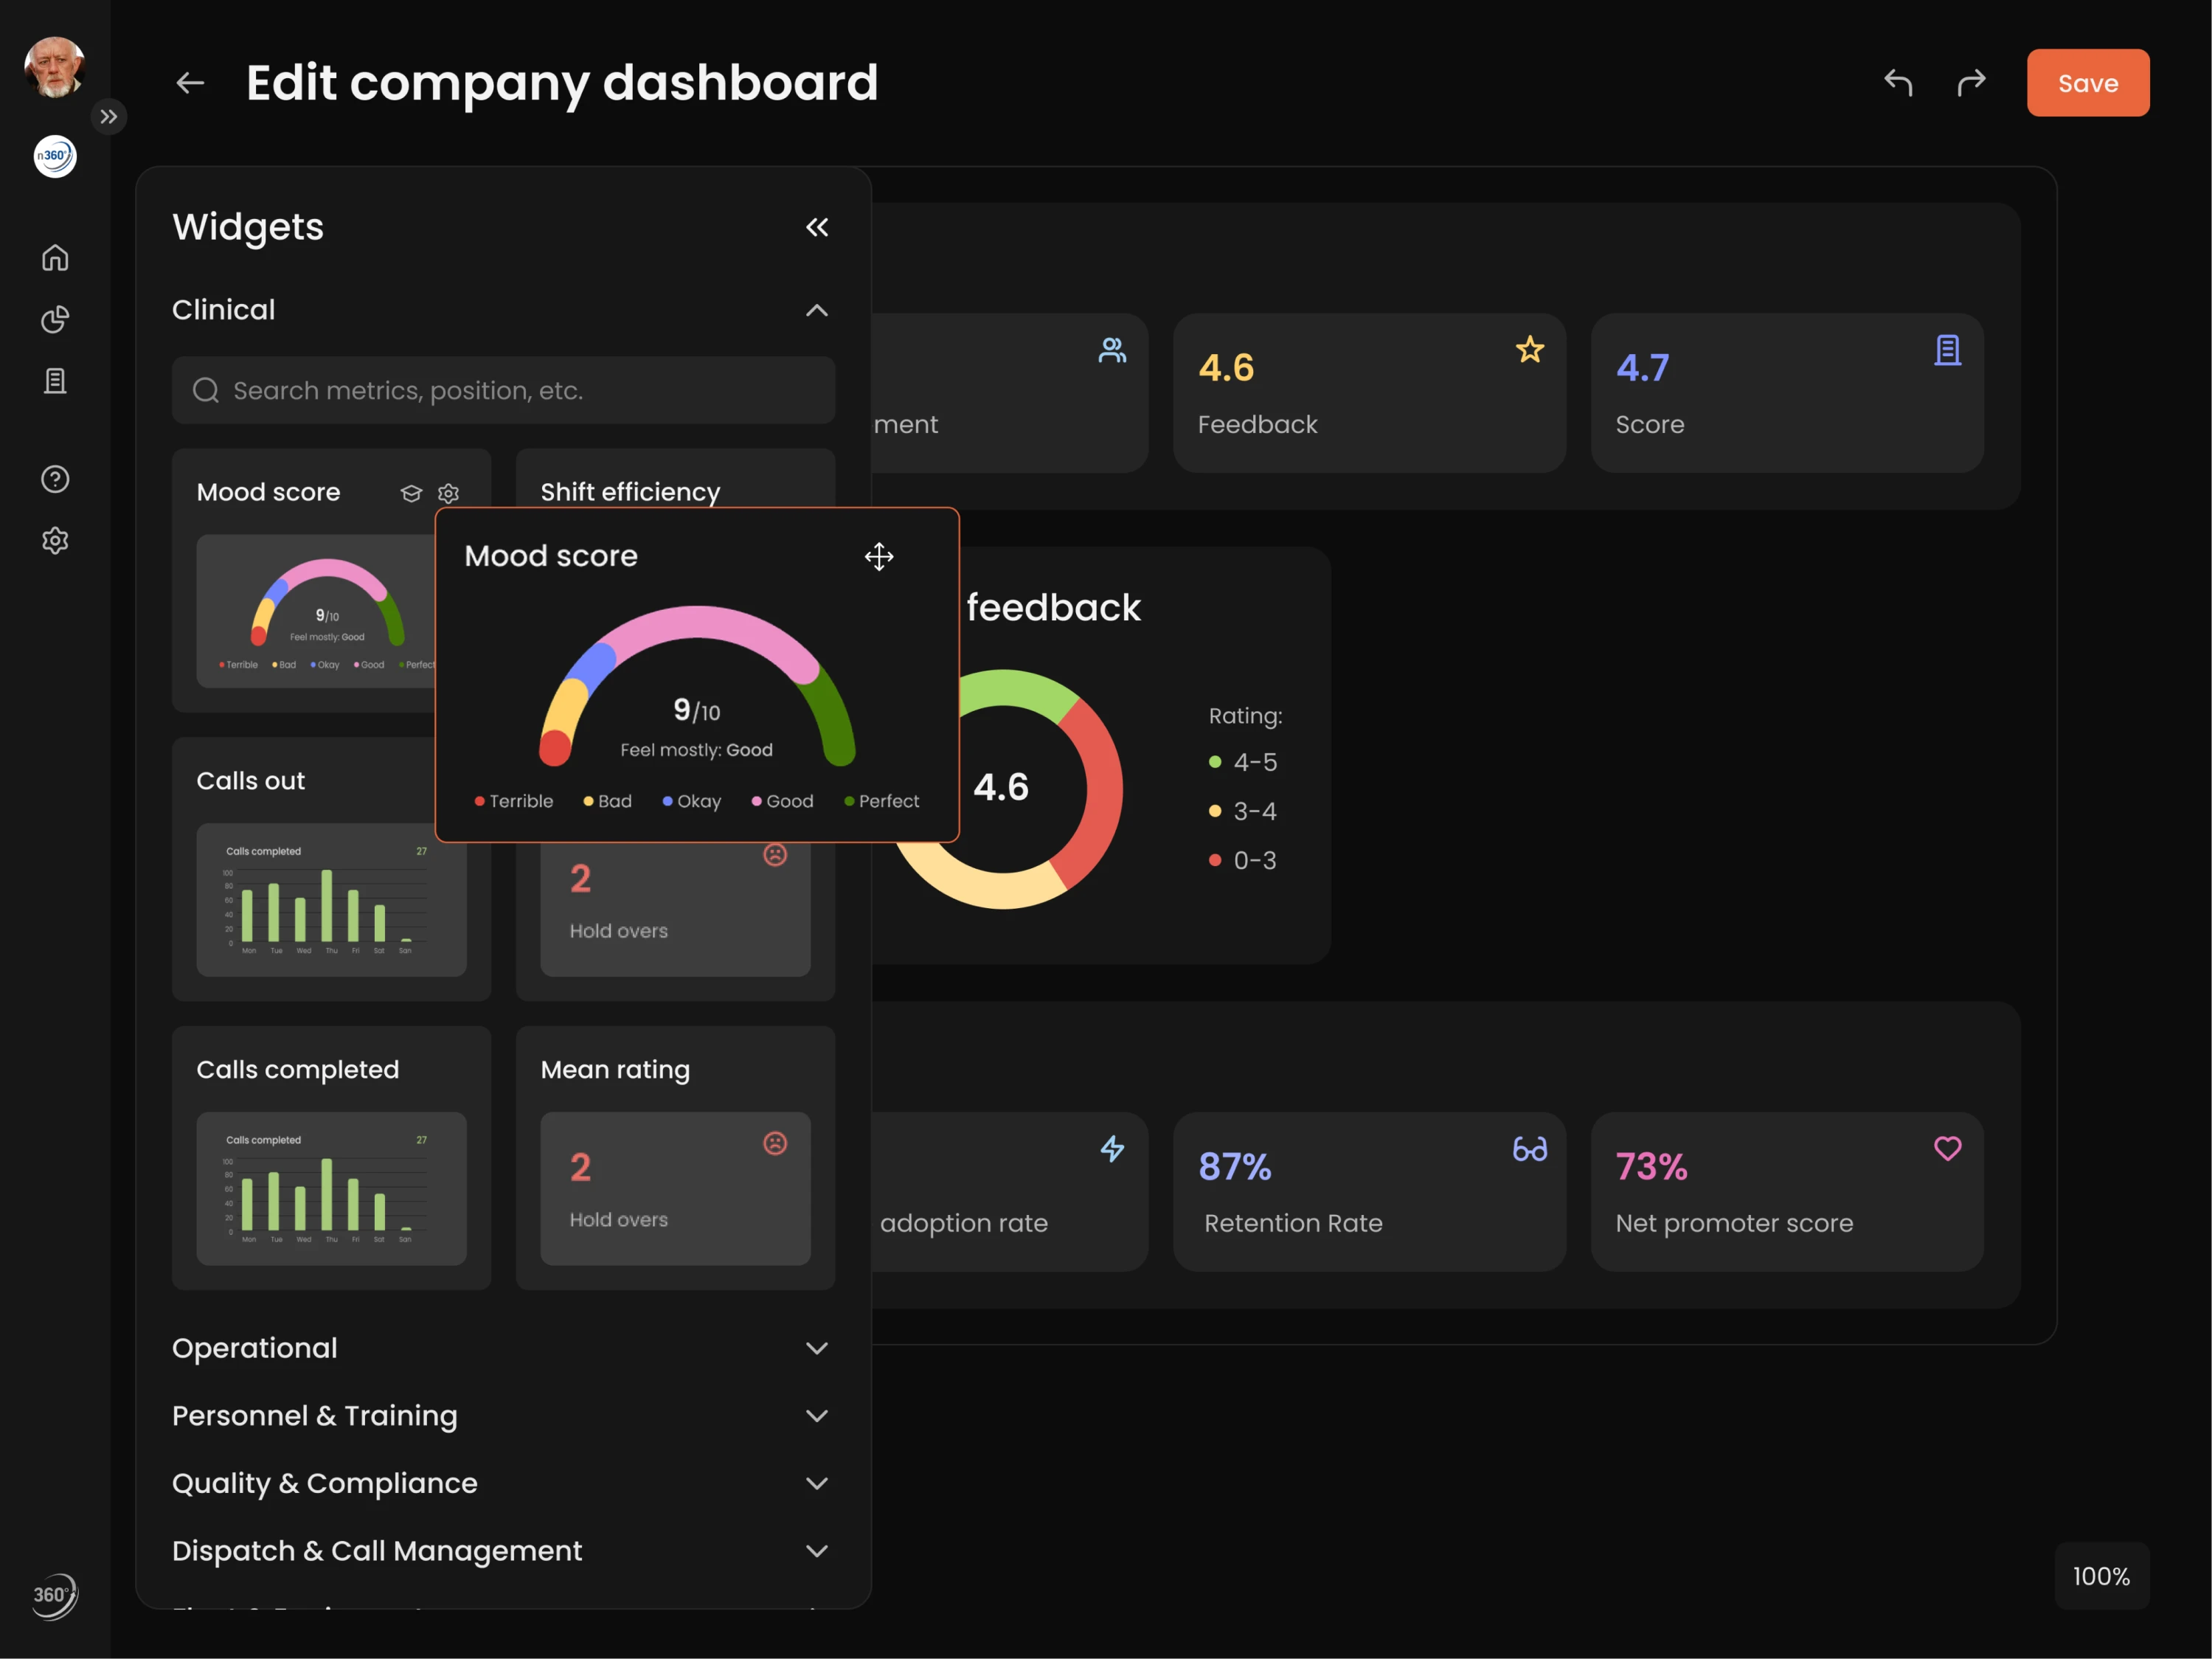Click the 0-3 rating legend entry

pos(1243,860)
